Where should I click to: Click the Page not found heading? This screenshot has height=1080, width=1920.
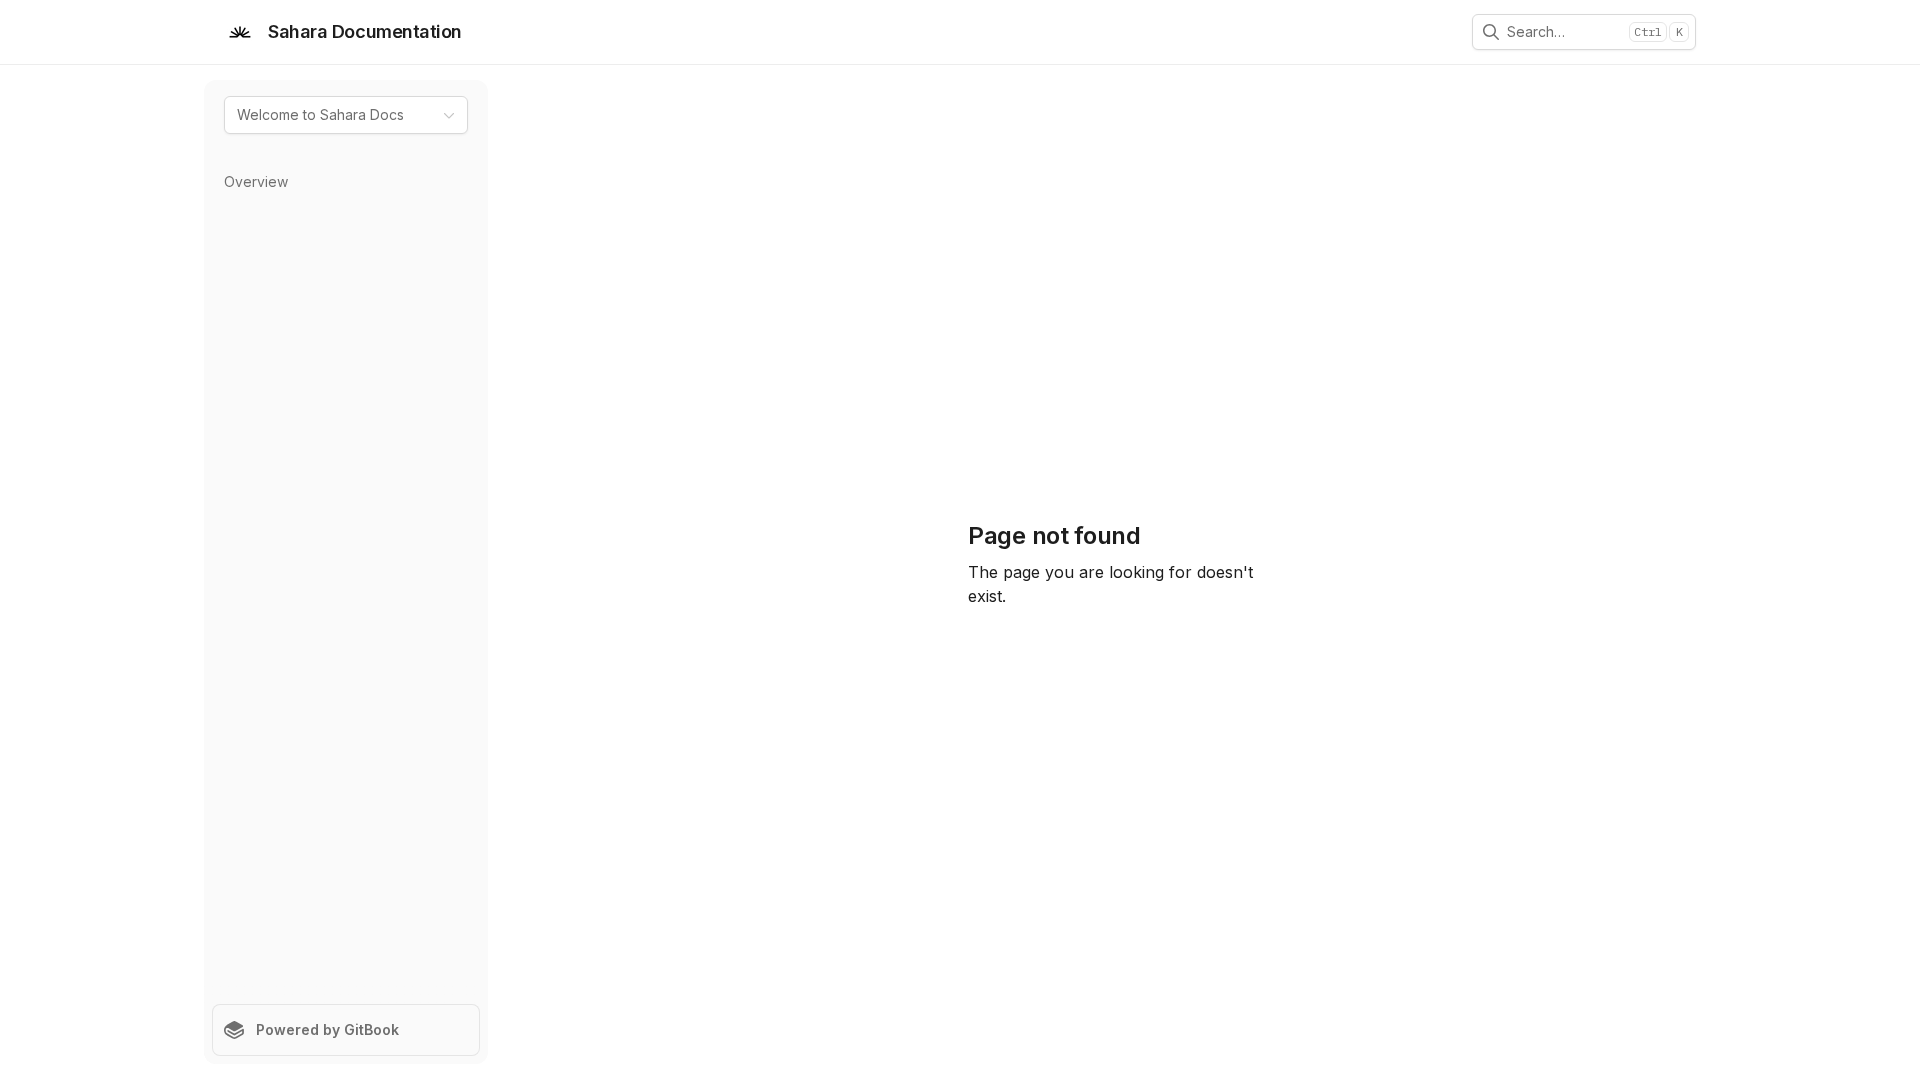pyautogui.click(x=1053, y=536)
